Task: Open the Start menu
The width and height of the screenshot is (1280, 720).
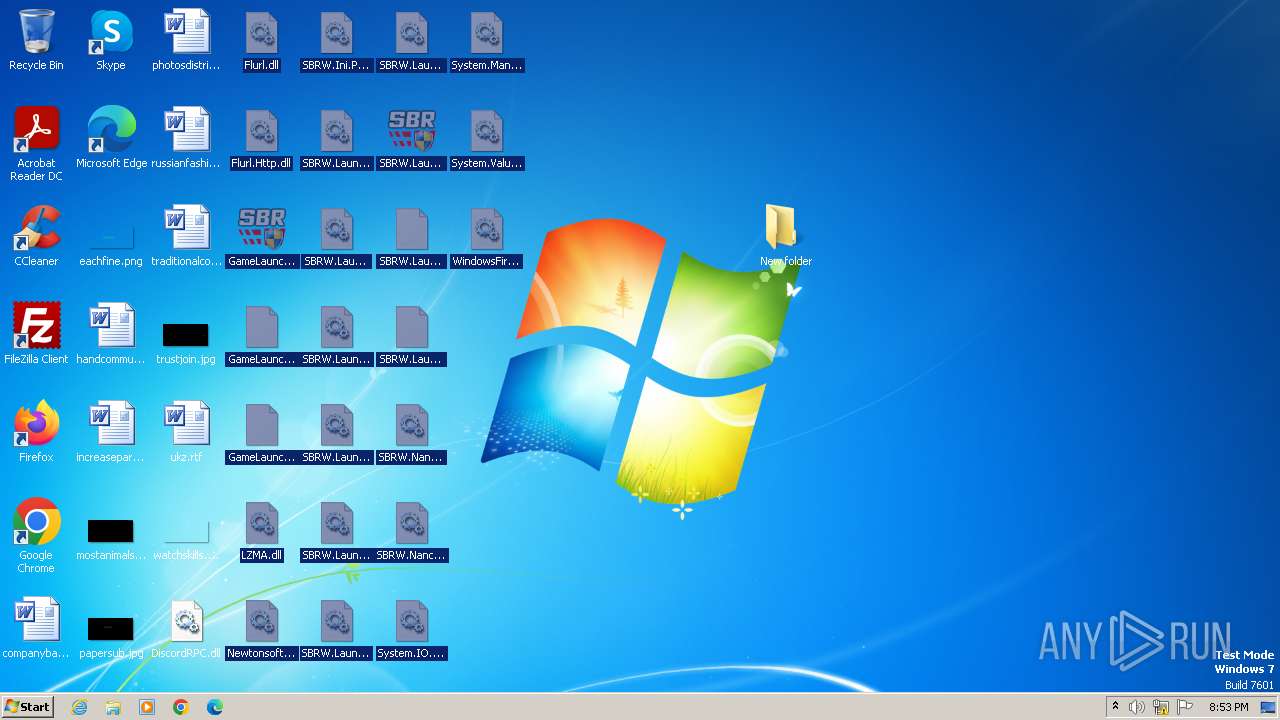Action: pos(27,707)
